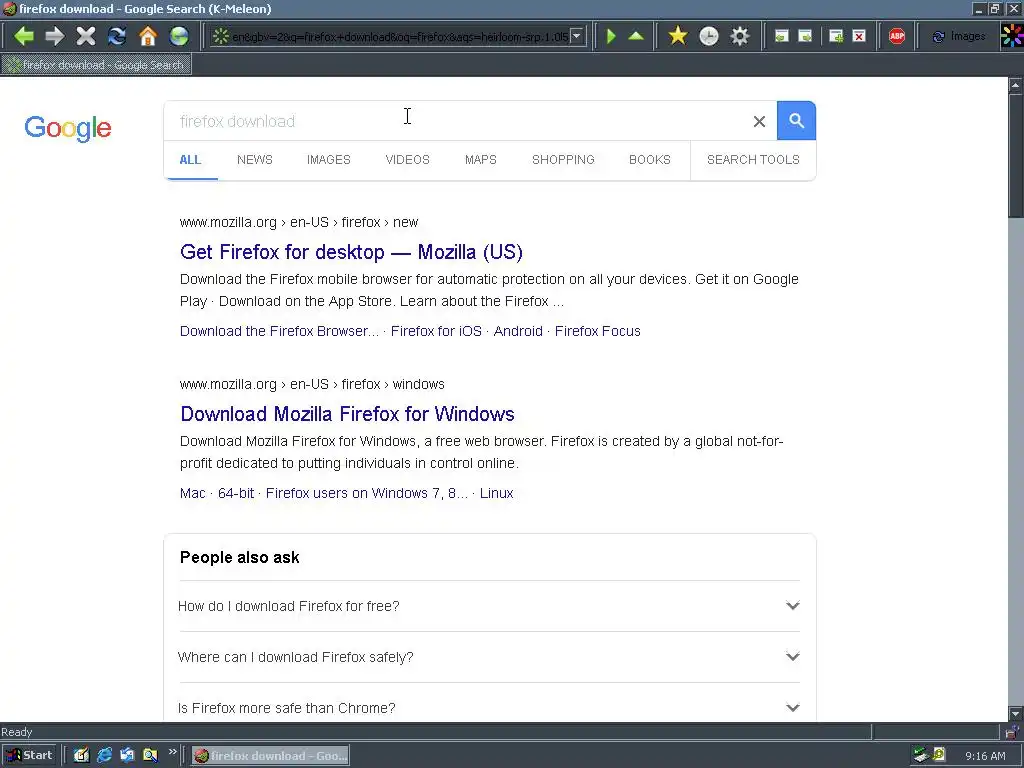1024x768 pixels.
Task: Reload the page with the blue arrows icon
Action: [117, 36]
